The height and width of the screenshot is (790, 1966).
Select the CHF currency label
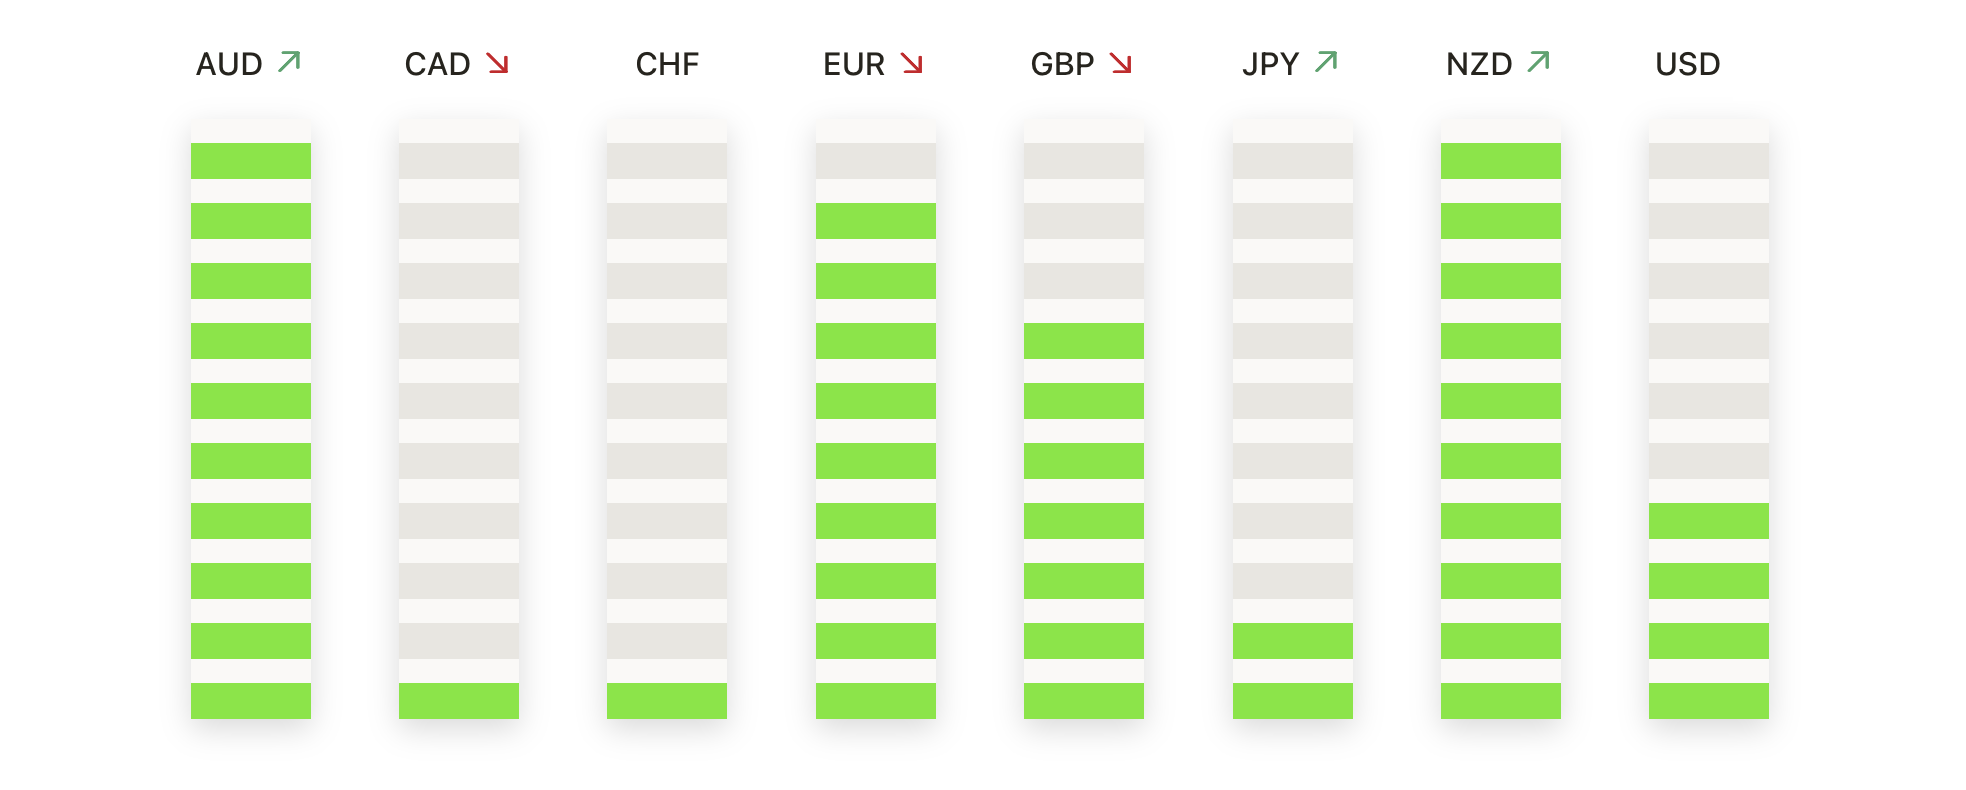coord(667,64)
